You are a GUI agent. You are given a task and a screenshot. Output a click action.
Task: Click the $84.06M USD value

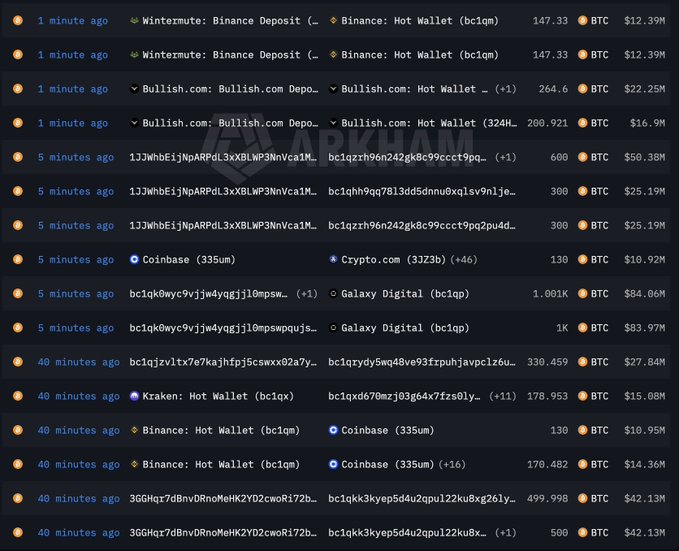(644, 294)
